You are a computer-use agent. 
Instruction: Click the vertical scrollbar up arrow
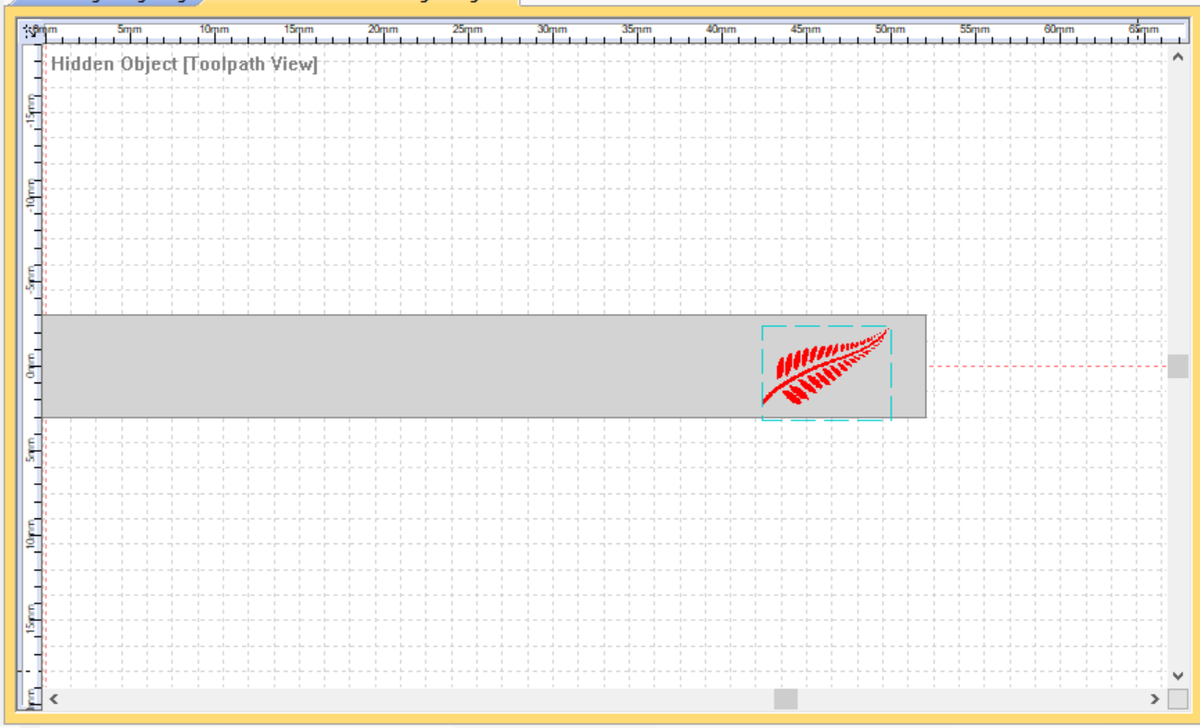pyautogui.click(x=1177, y=58)
